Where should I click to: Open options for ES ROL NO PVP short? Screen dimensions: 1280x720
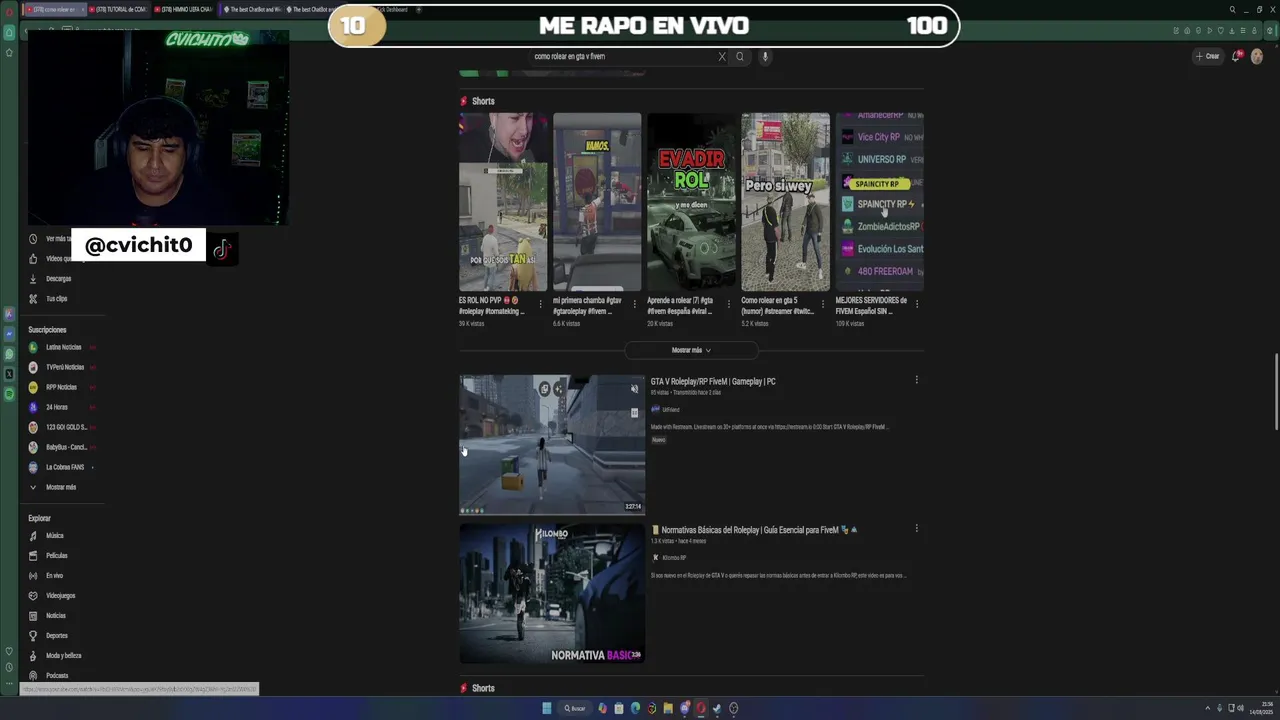(x=541, y=304)
